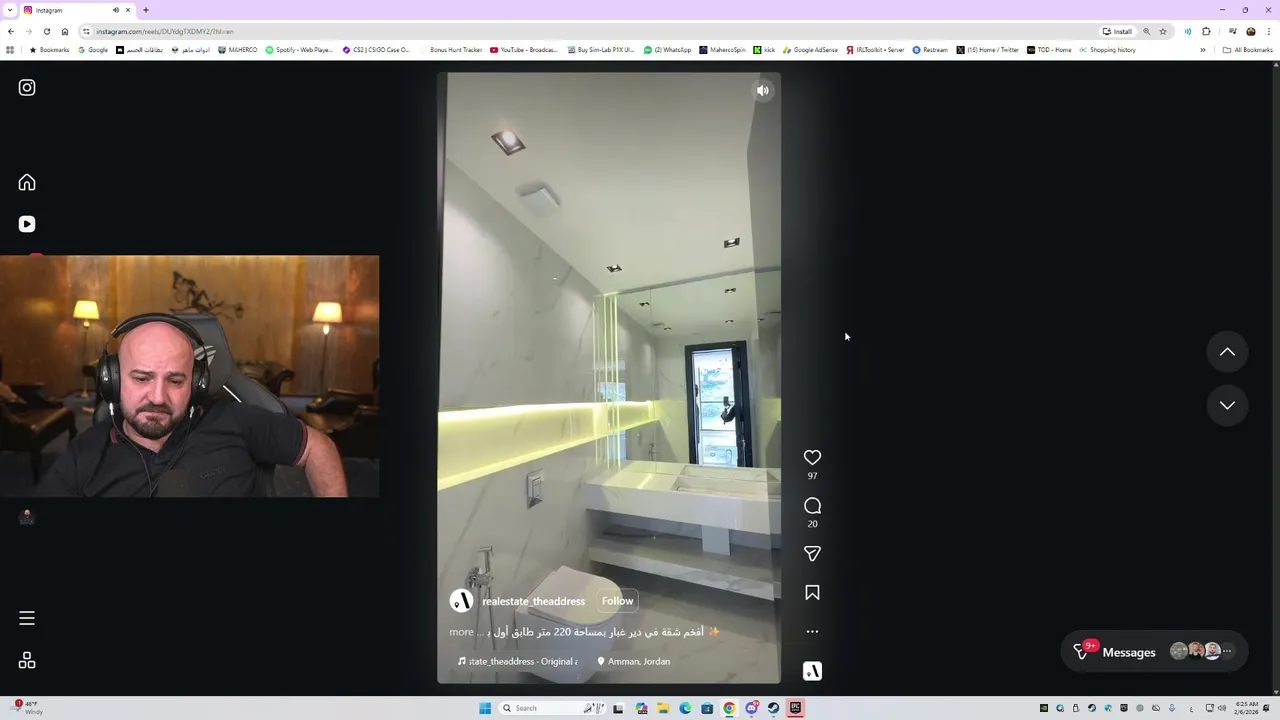Bookmark this page with star icon

tap(1163, 31)
